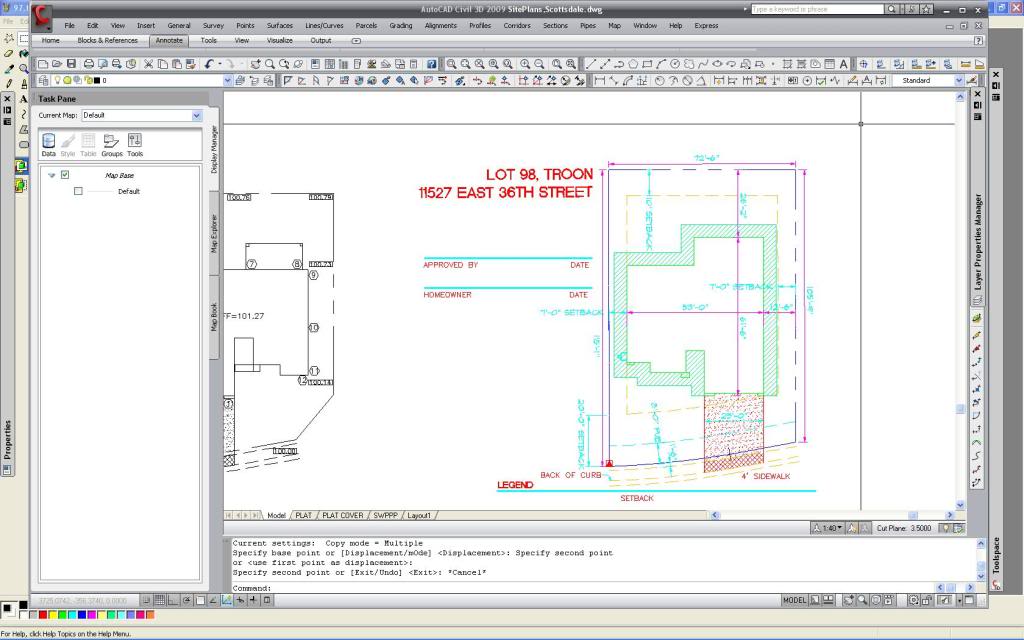
Task: Pick the magenta color swatch in palette
Action: tap(91, 615)
